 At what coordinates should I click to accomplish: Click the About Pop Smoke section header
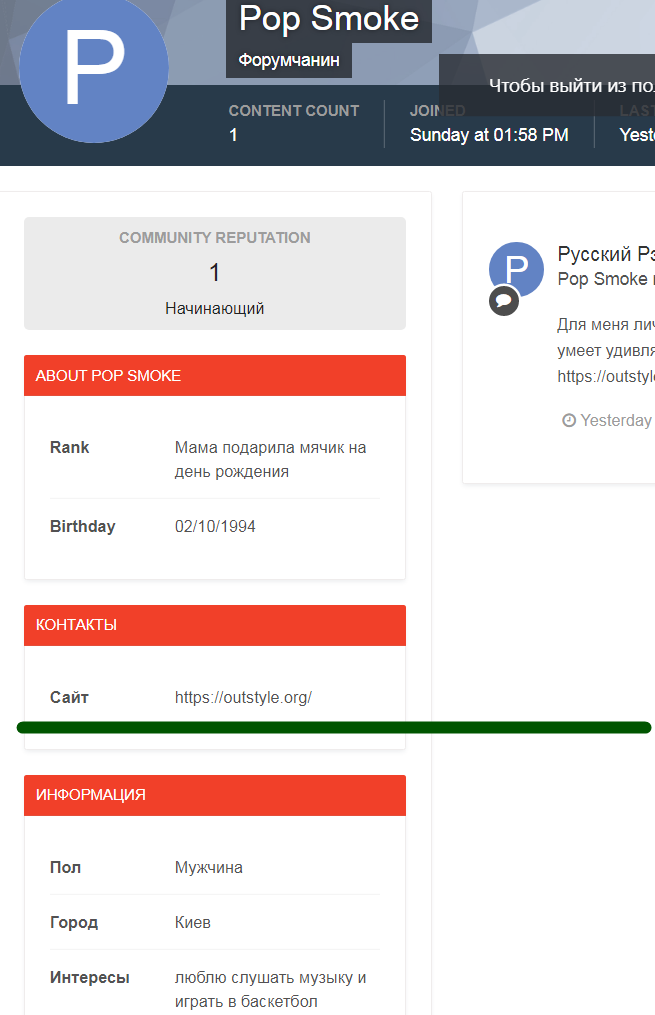(215, 376)
